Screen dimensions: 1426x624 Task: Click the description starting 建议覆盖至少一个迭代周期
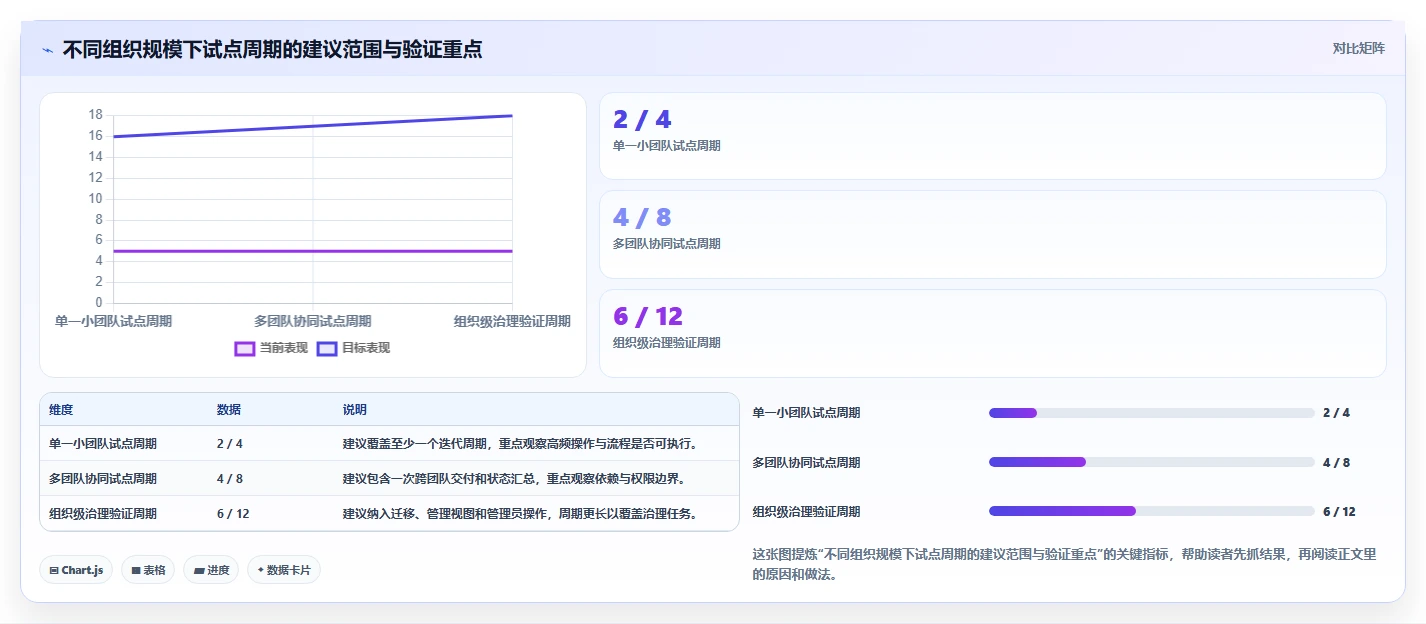[520, 444]
